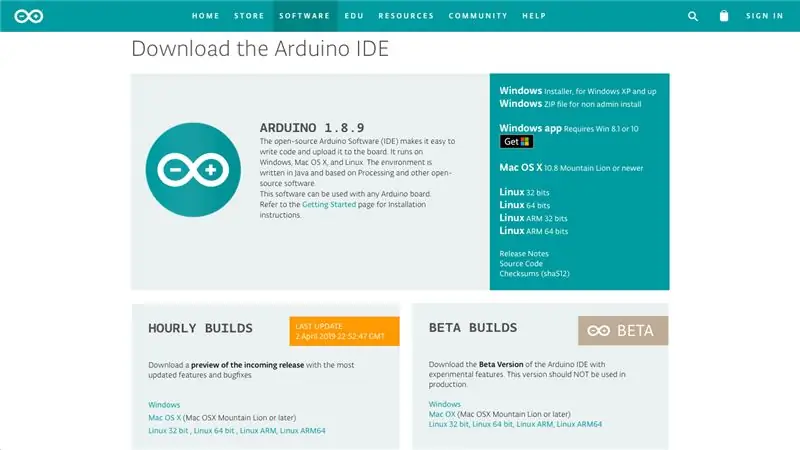Open the search magnifier icon
The image size is (800, 450).
click(x=692, y=16)
